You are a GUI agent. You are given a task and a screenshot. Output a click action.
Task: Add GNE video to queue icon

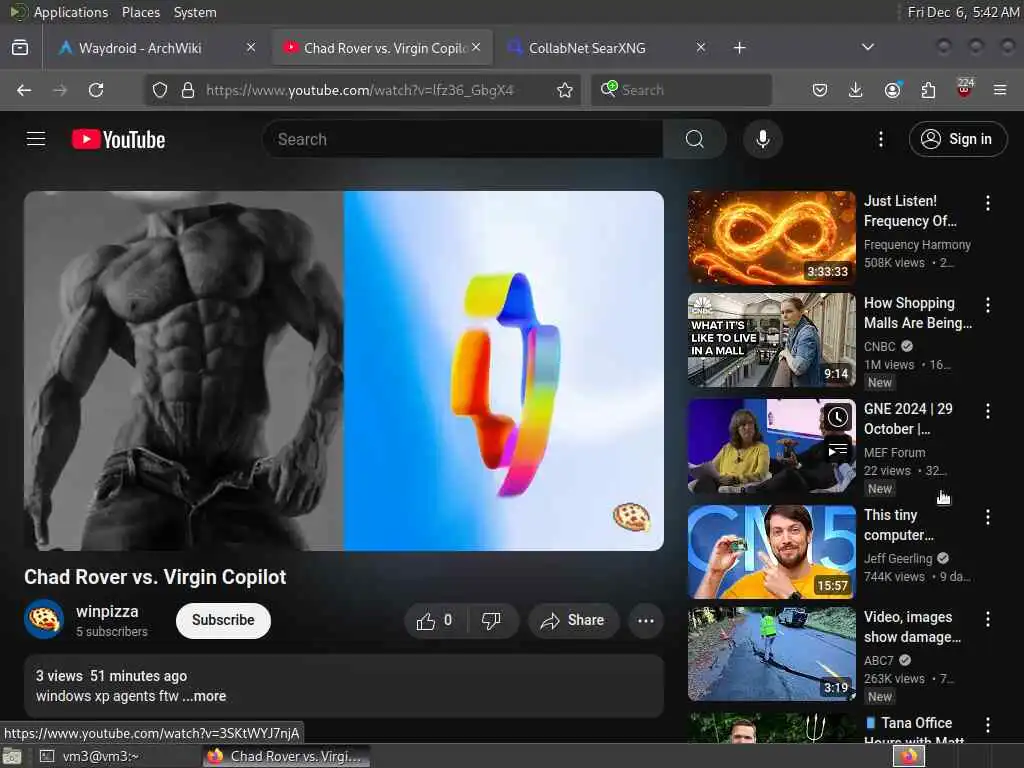point(838,450)
